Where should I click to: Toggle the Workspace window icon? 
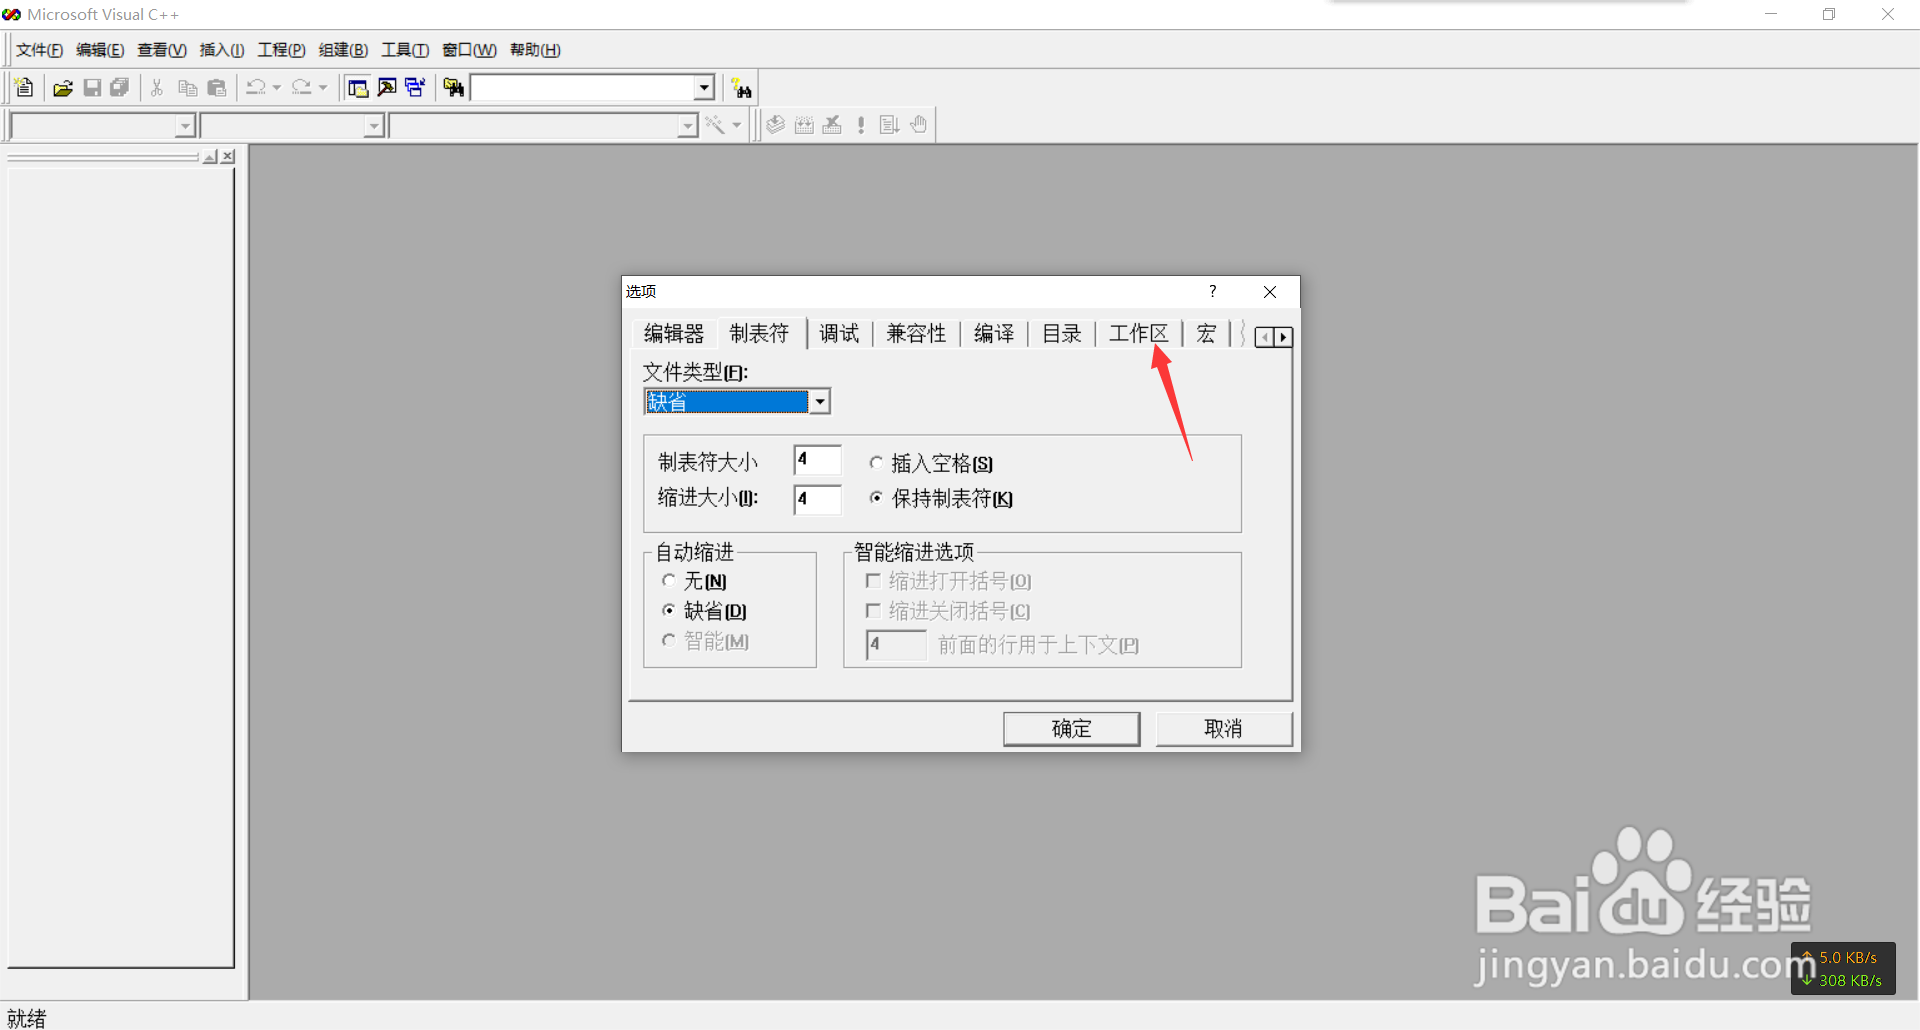(x=358, y=88)
